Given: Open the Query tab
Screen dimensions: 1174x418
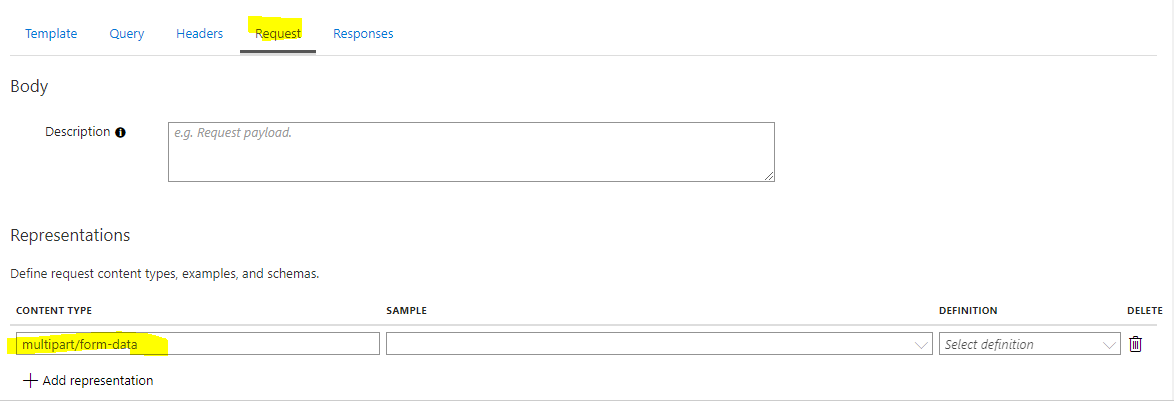Looking at the screenshot, I should (x=127, y=34).
